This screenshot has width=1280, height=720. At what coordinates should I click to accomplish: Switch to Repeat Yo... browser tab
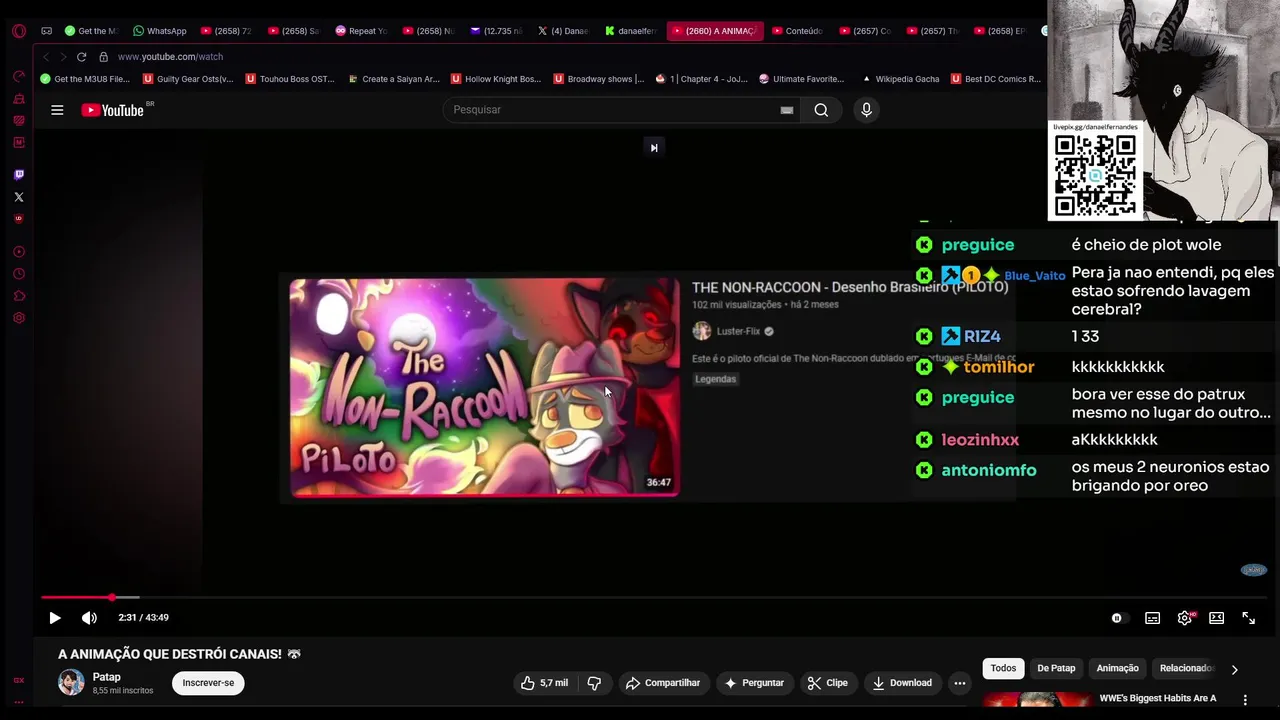(x=361, y=31)
